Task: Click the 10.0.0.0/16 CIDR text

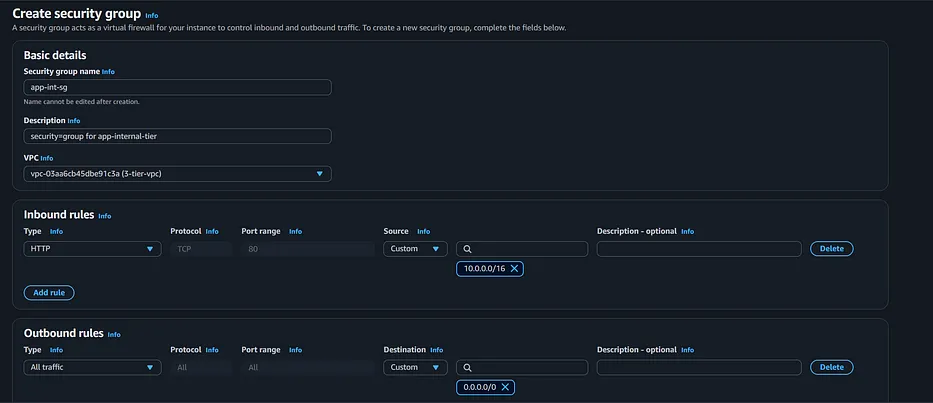Action: point(484,268)
